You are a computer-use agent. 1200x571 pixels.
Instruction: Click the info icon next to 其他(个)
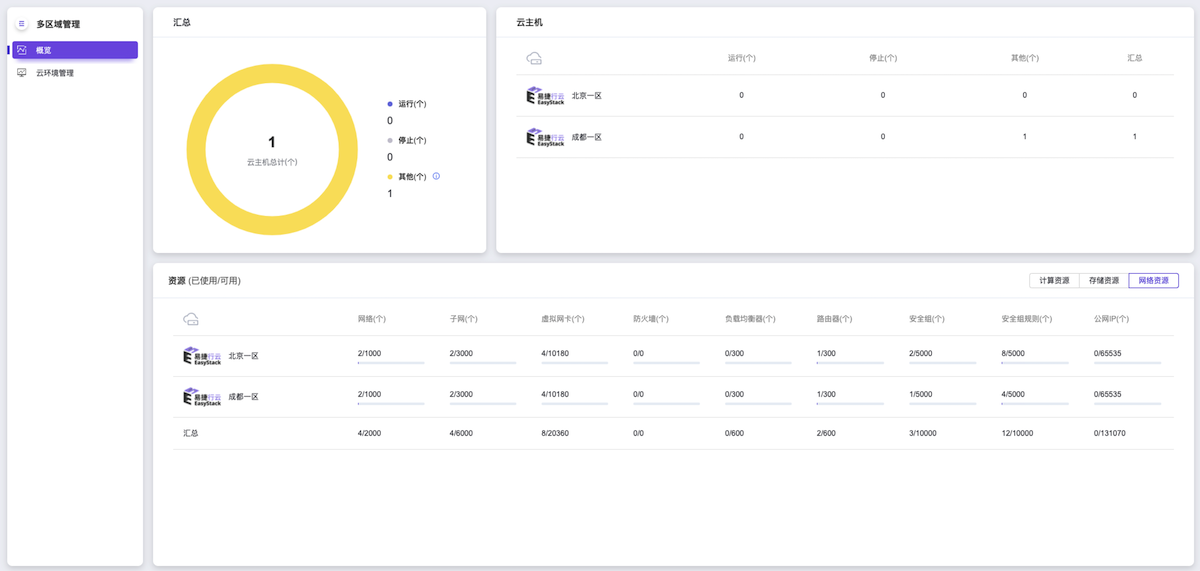pos(436,176)
